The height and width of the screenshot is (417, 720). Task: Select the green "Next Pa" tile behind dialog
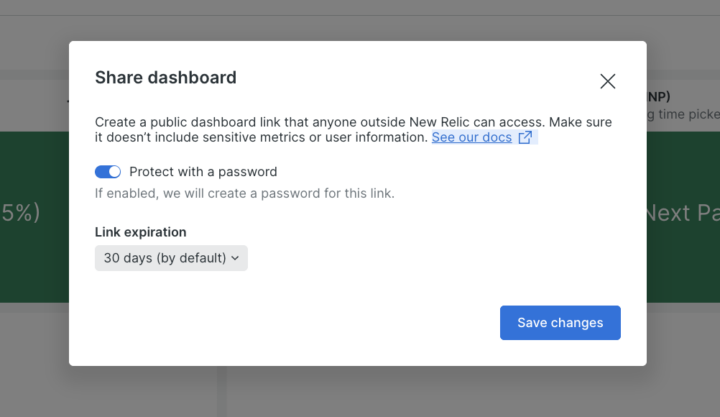click(x=682, y=213)
